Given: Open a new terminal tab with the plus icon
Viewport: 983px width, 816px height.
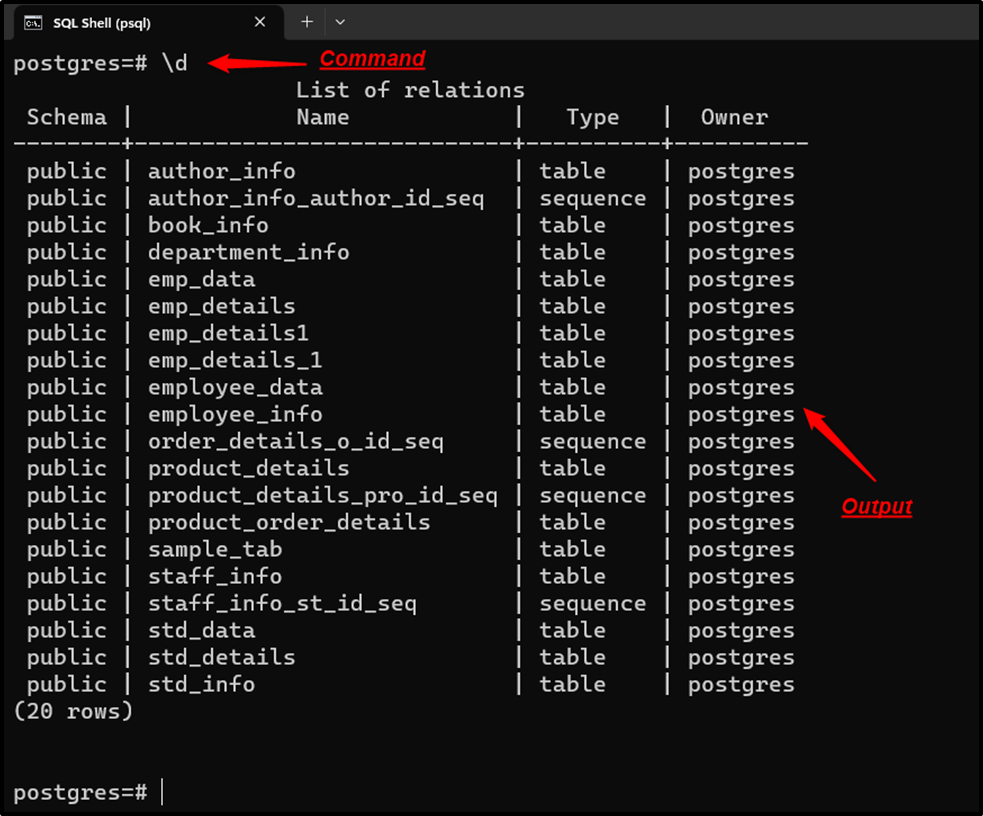Looking at the screenshot, I should point(306,21).
